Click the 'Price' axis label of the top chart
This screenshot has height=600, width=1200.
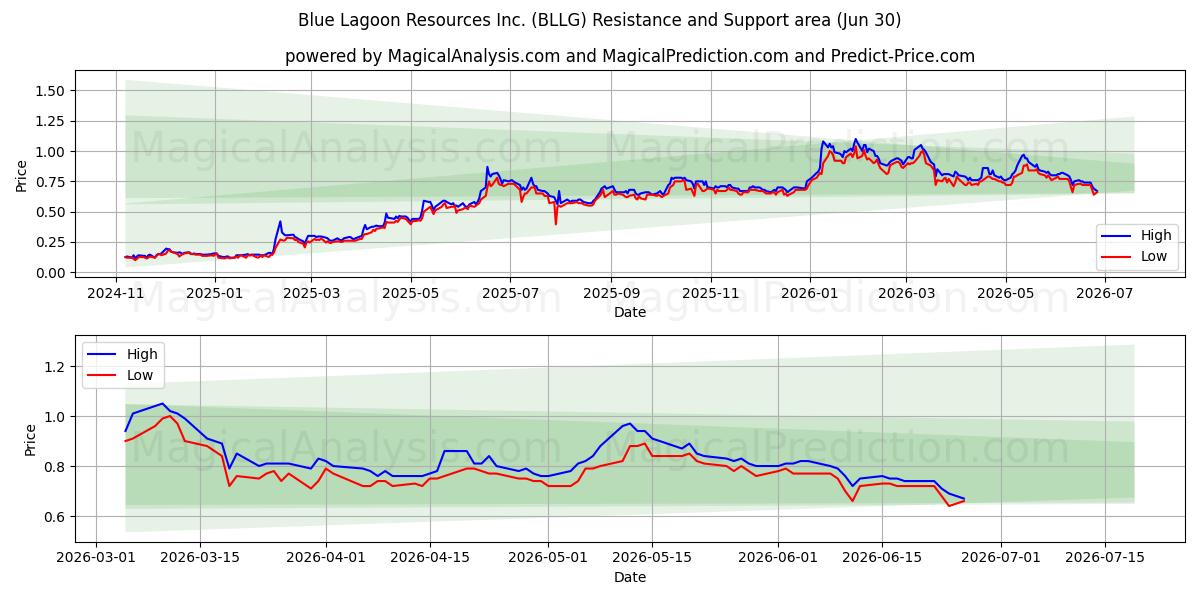22,176
